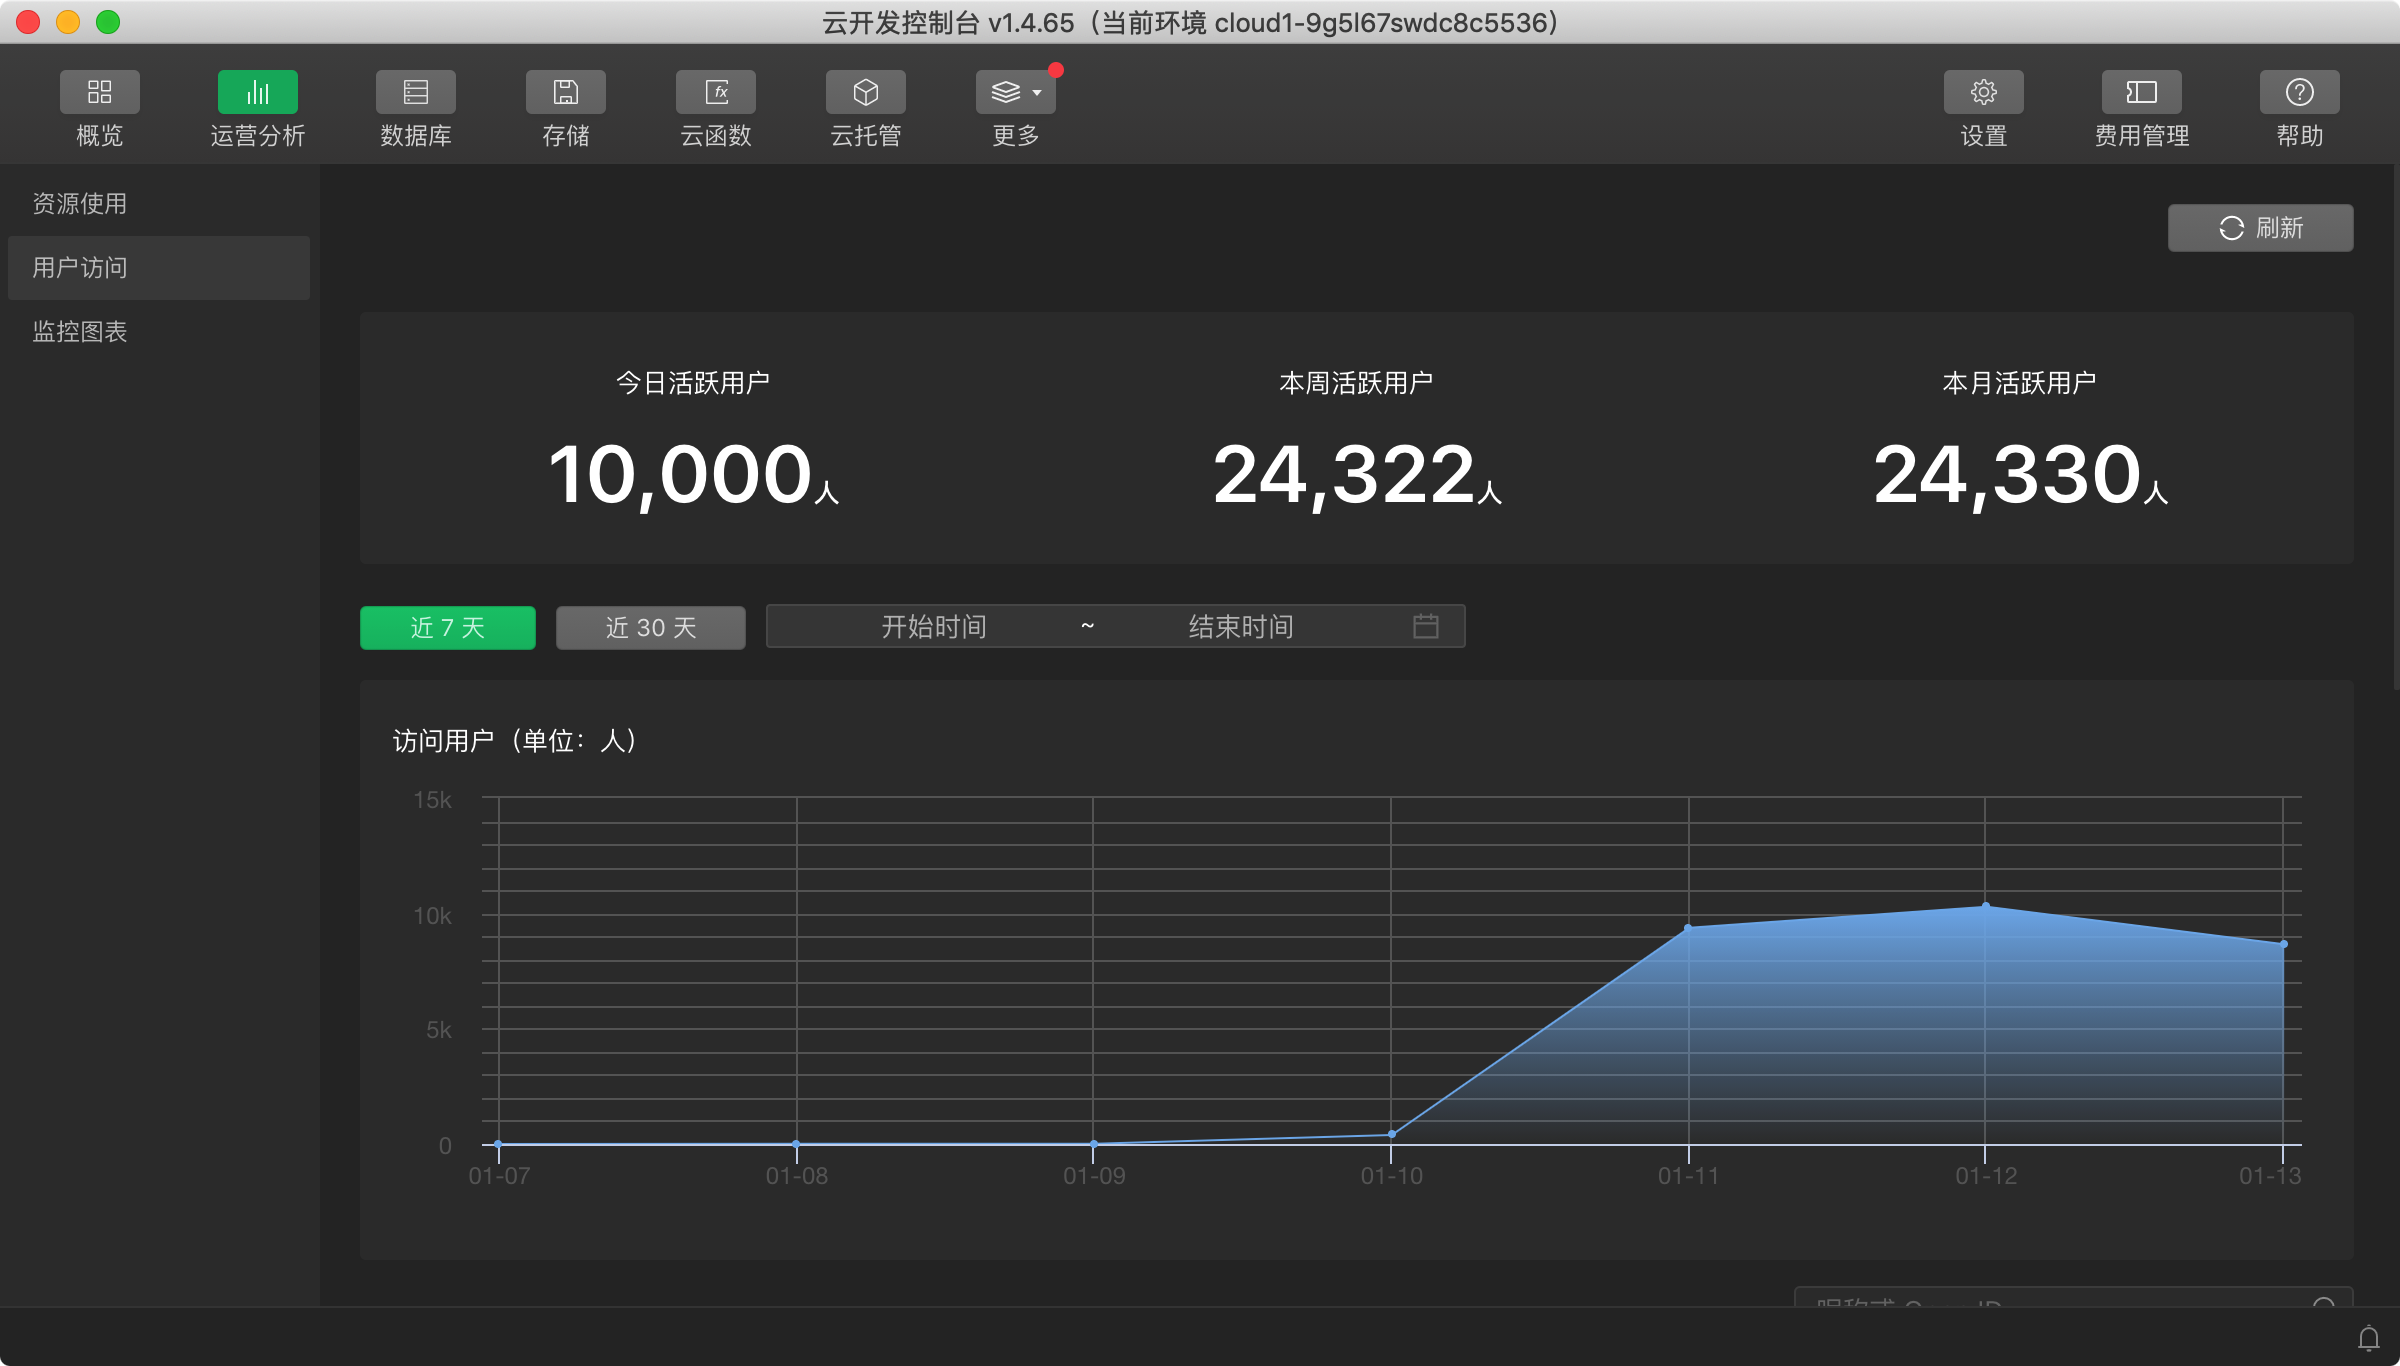Click the 开始时间 start date field
This screenshot has width=2400, height=1366.
pyautogui.click(x=933, y=626)
